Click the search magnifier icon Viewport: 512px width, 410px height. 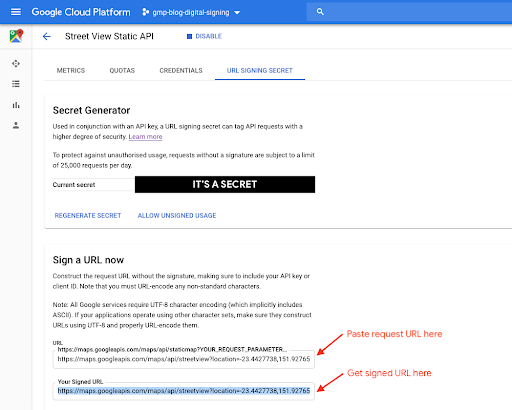click(320, 12)
